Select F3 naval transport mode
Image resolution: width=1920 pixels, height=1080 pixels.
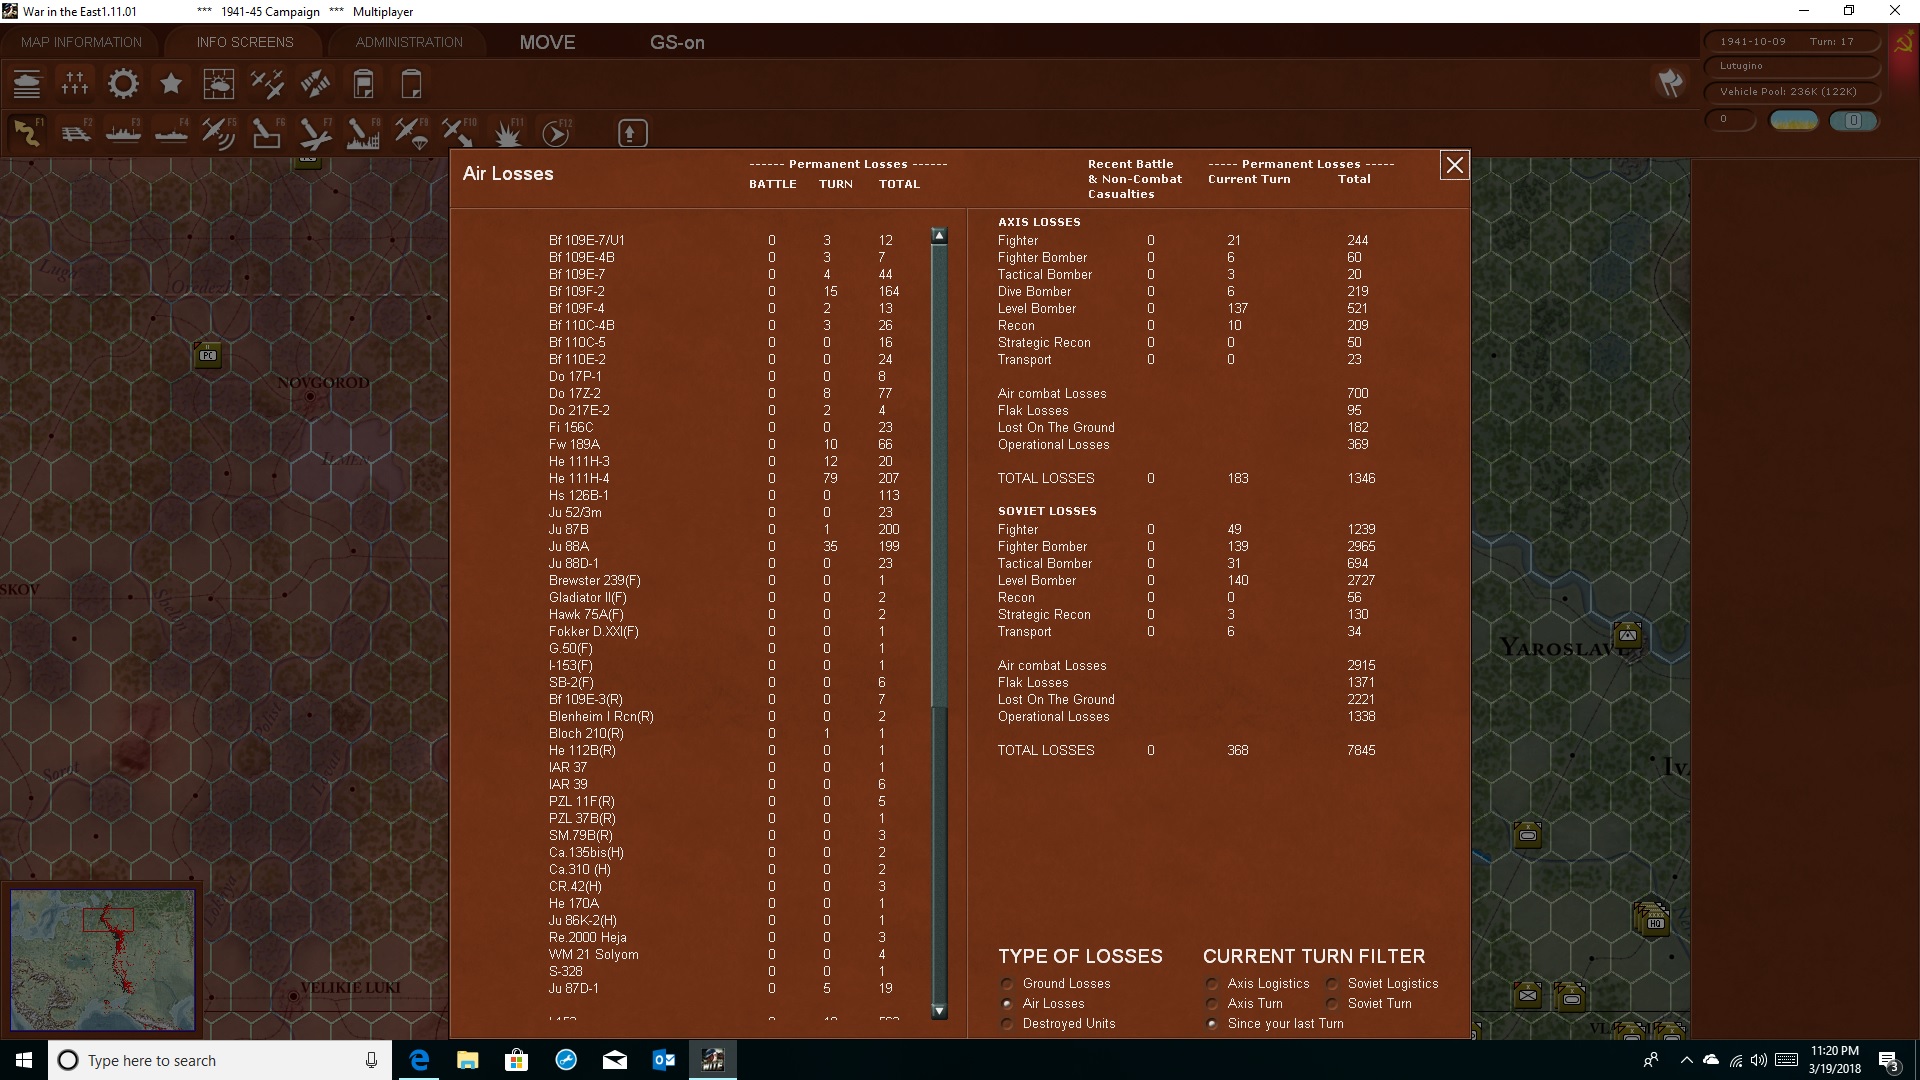click(123, 133)
